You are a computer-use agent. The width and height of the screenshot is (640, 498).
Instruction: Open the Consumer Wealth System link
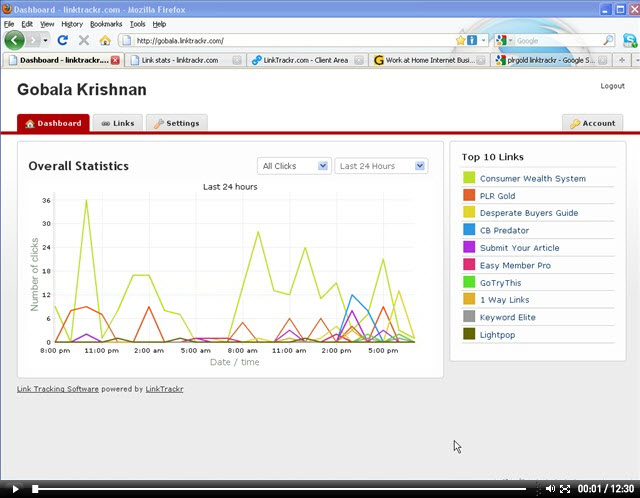[533, 178]
